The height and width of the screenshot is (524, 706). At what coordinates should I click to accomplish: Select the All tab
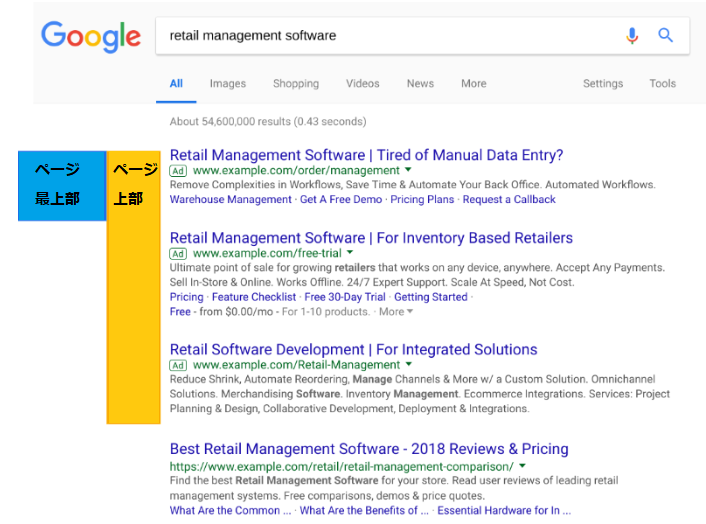176,83
